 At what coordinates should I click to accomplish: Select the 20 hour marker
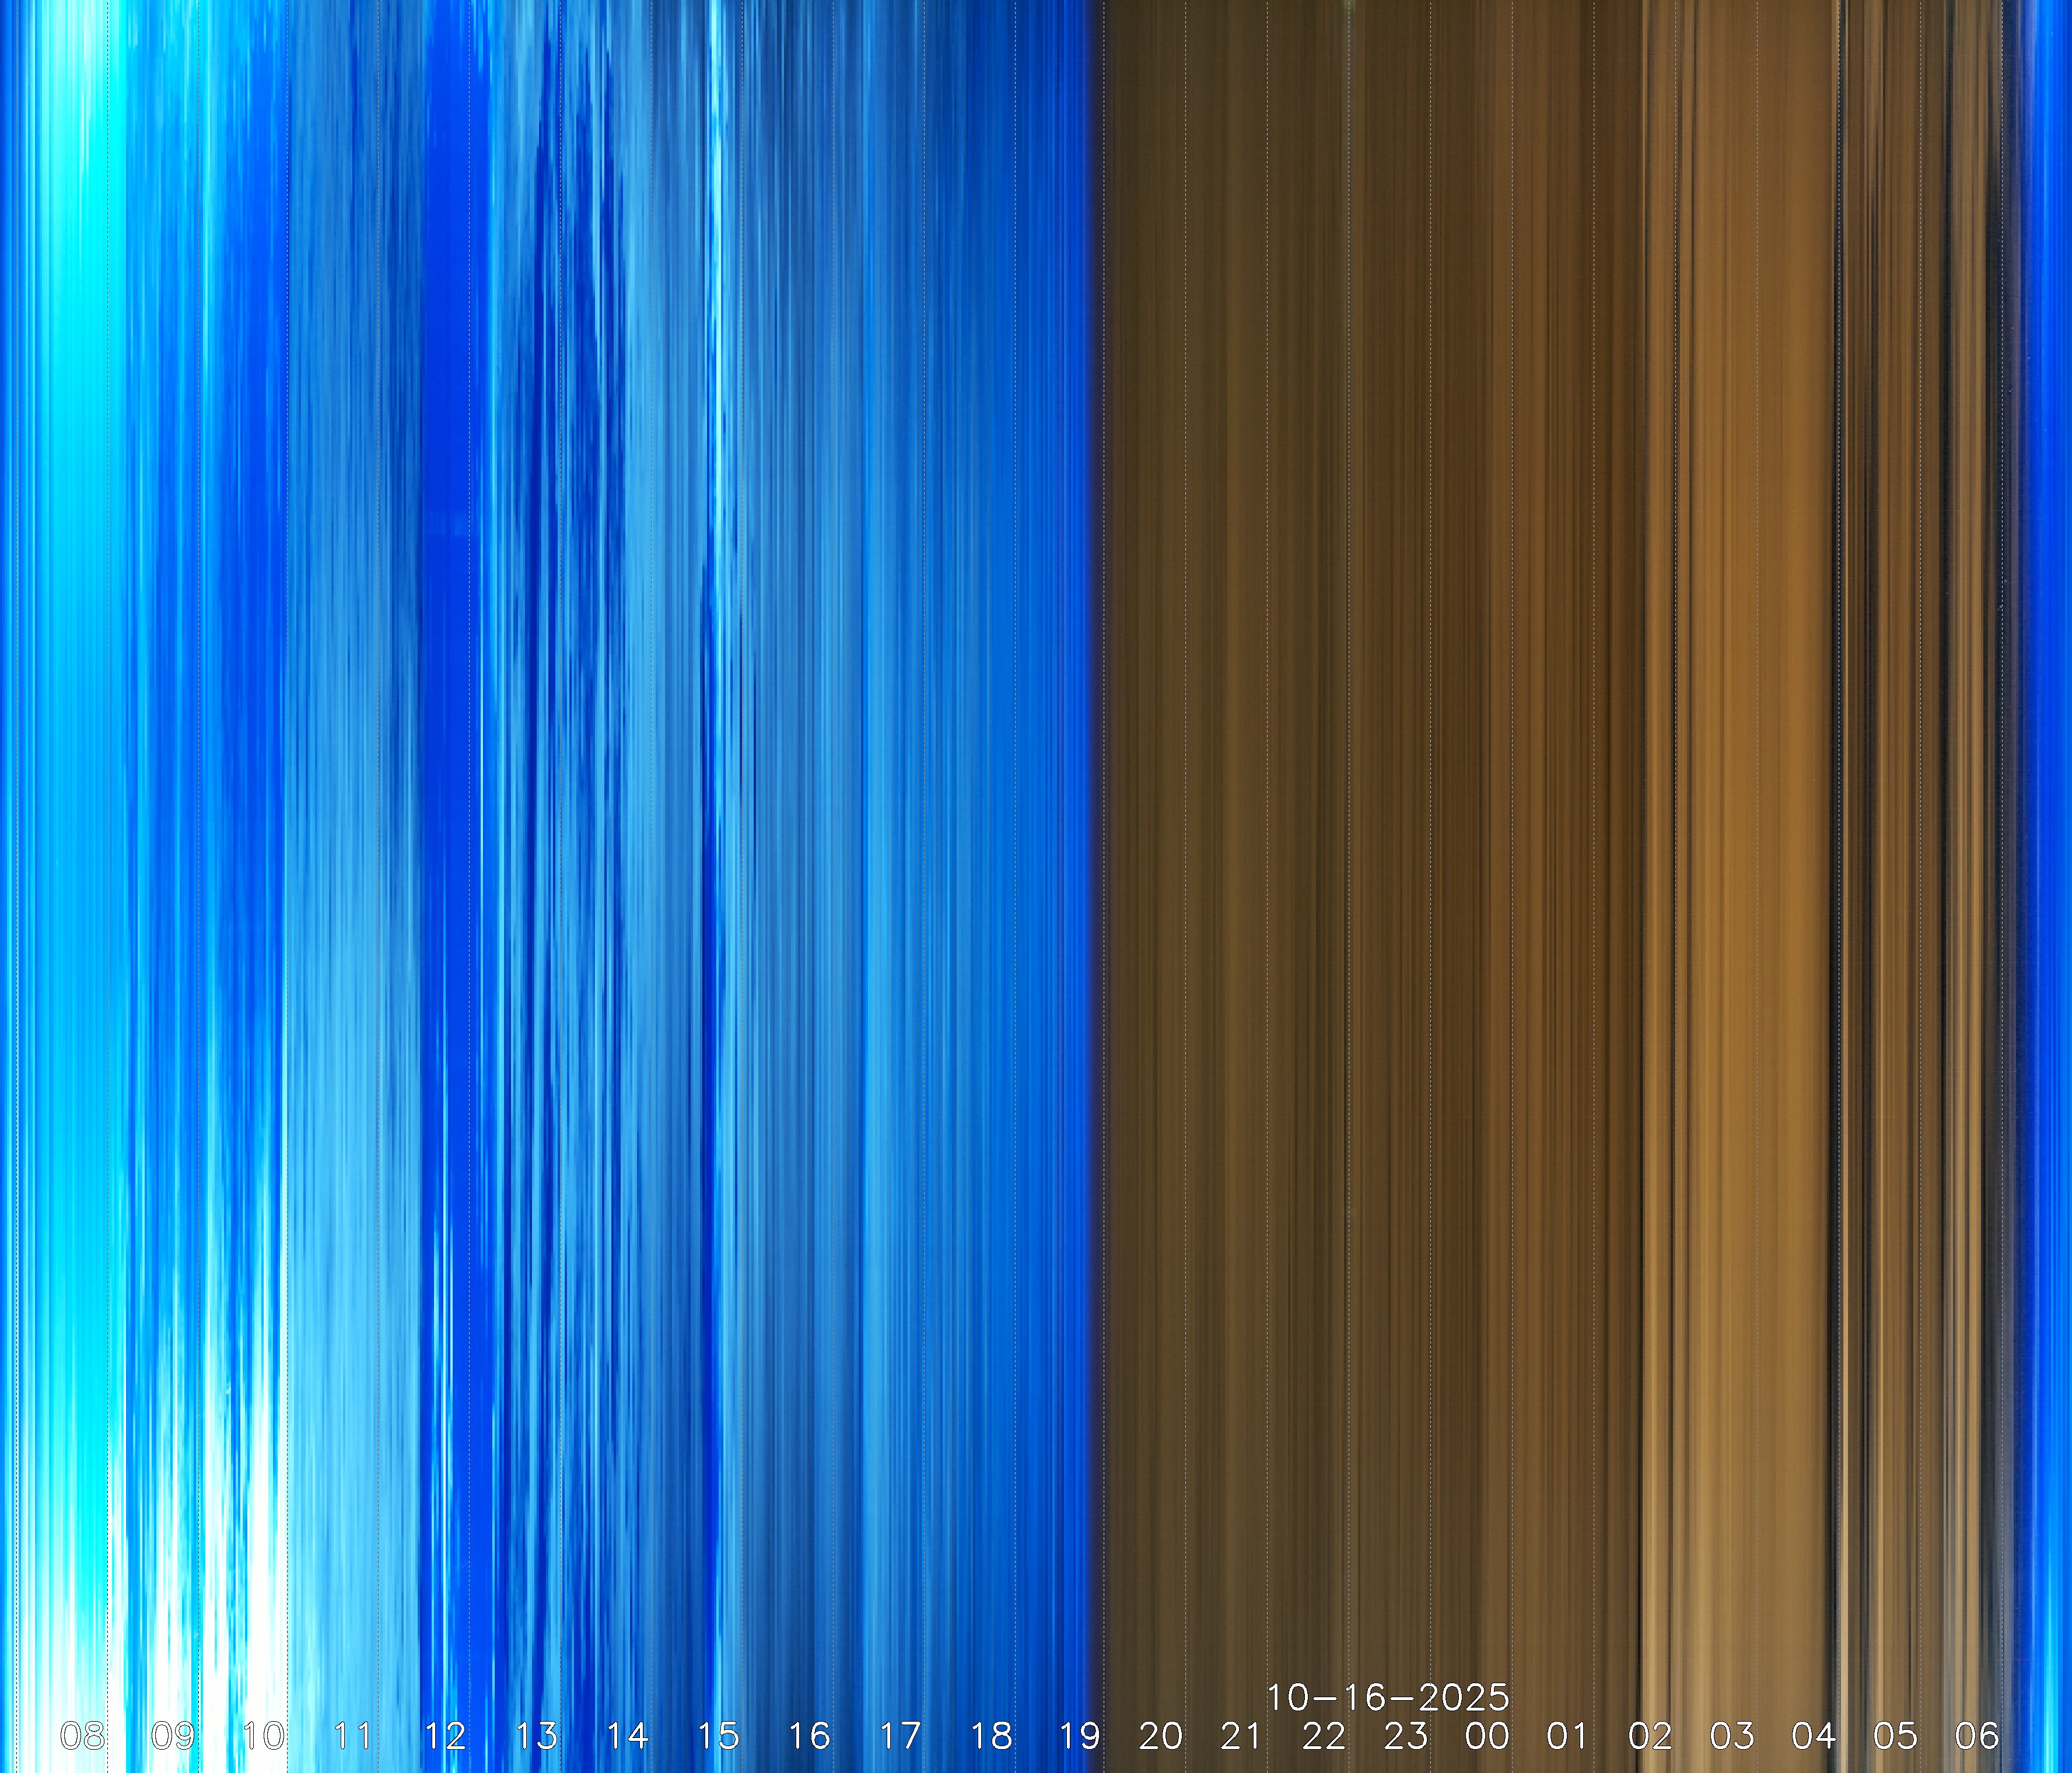(1161, 1736)
